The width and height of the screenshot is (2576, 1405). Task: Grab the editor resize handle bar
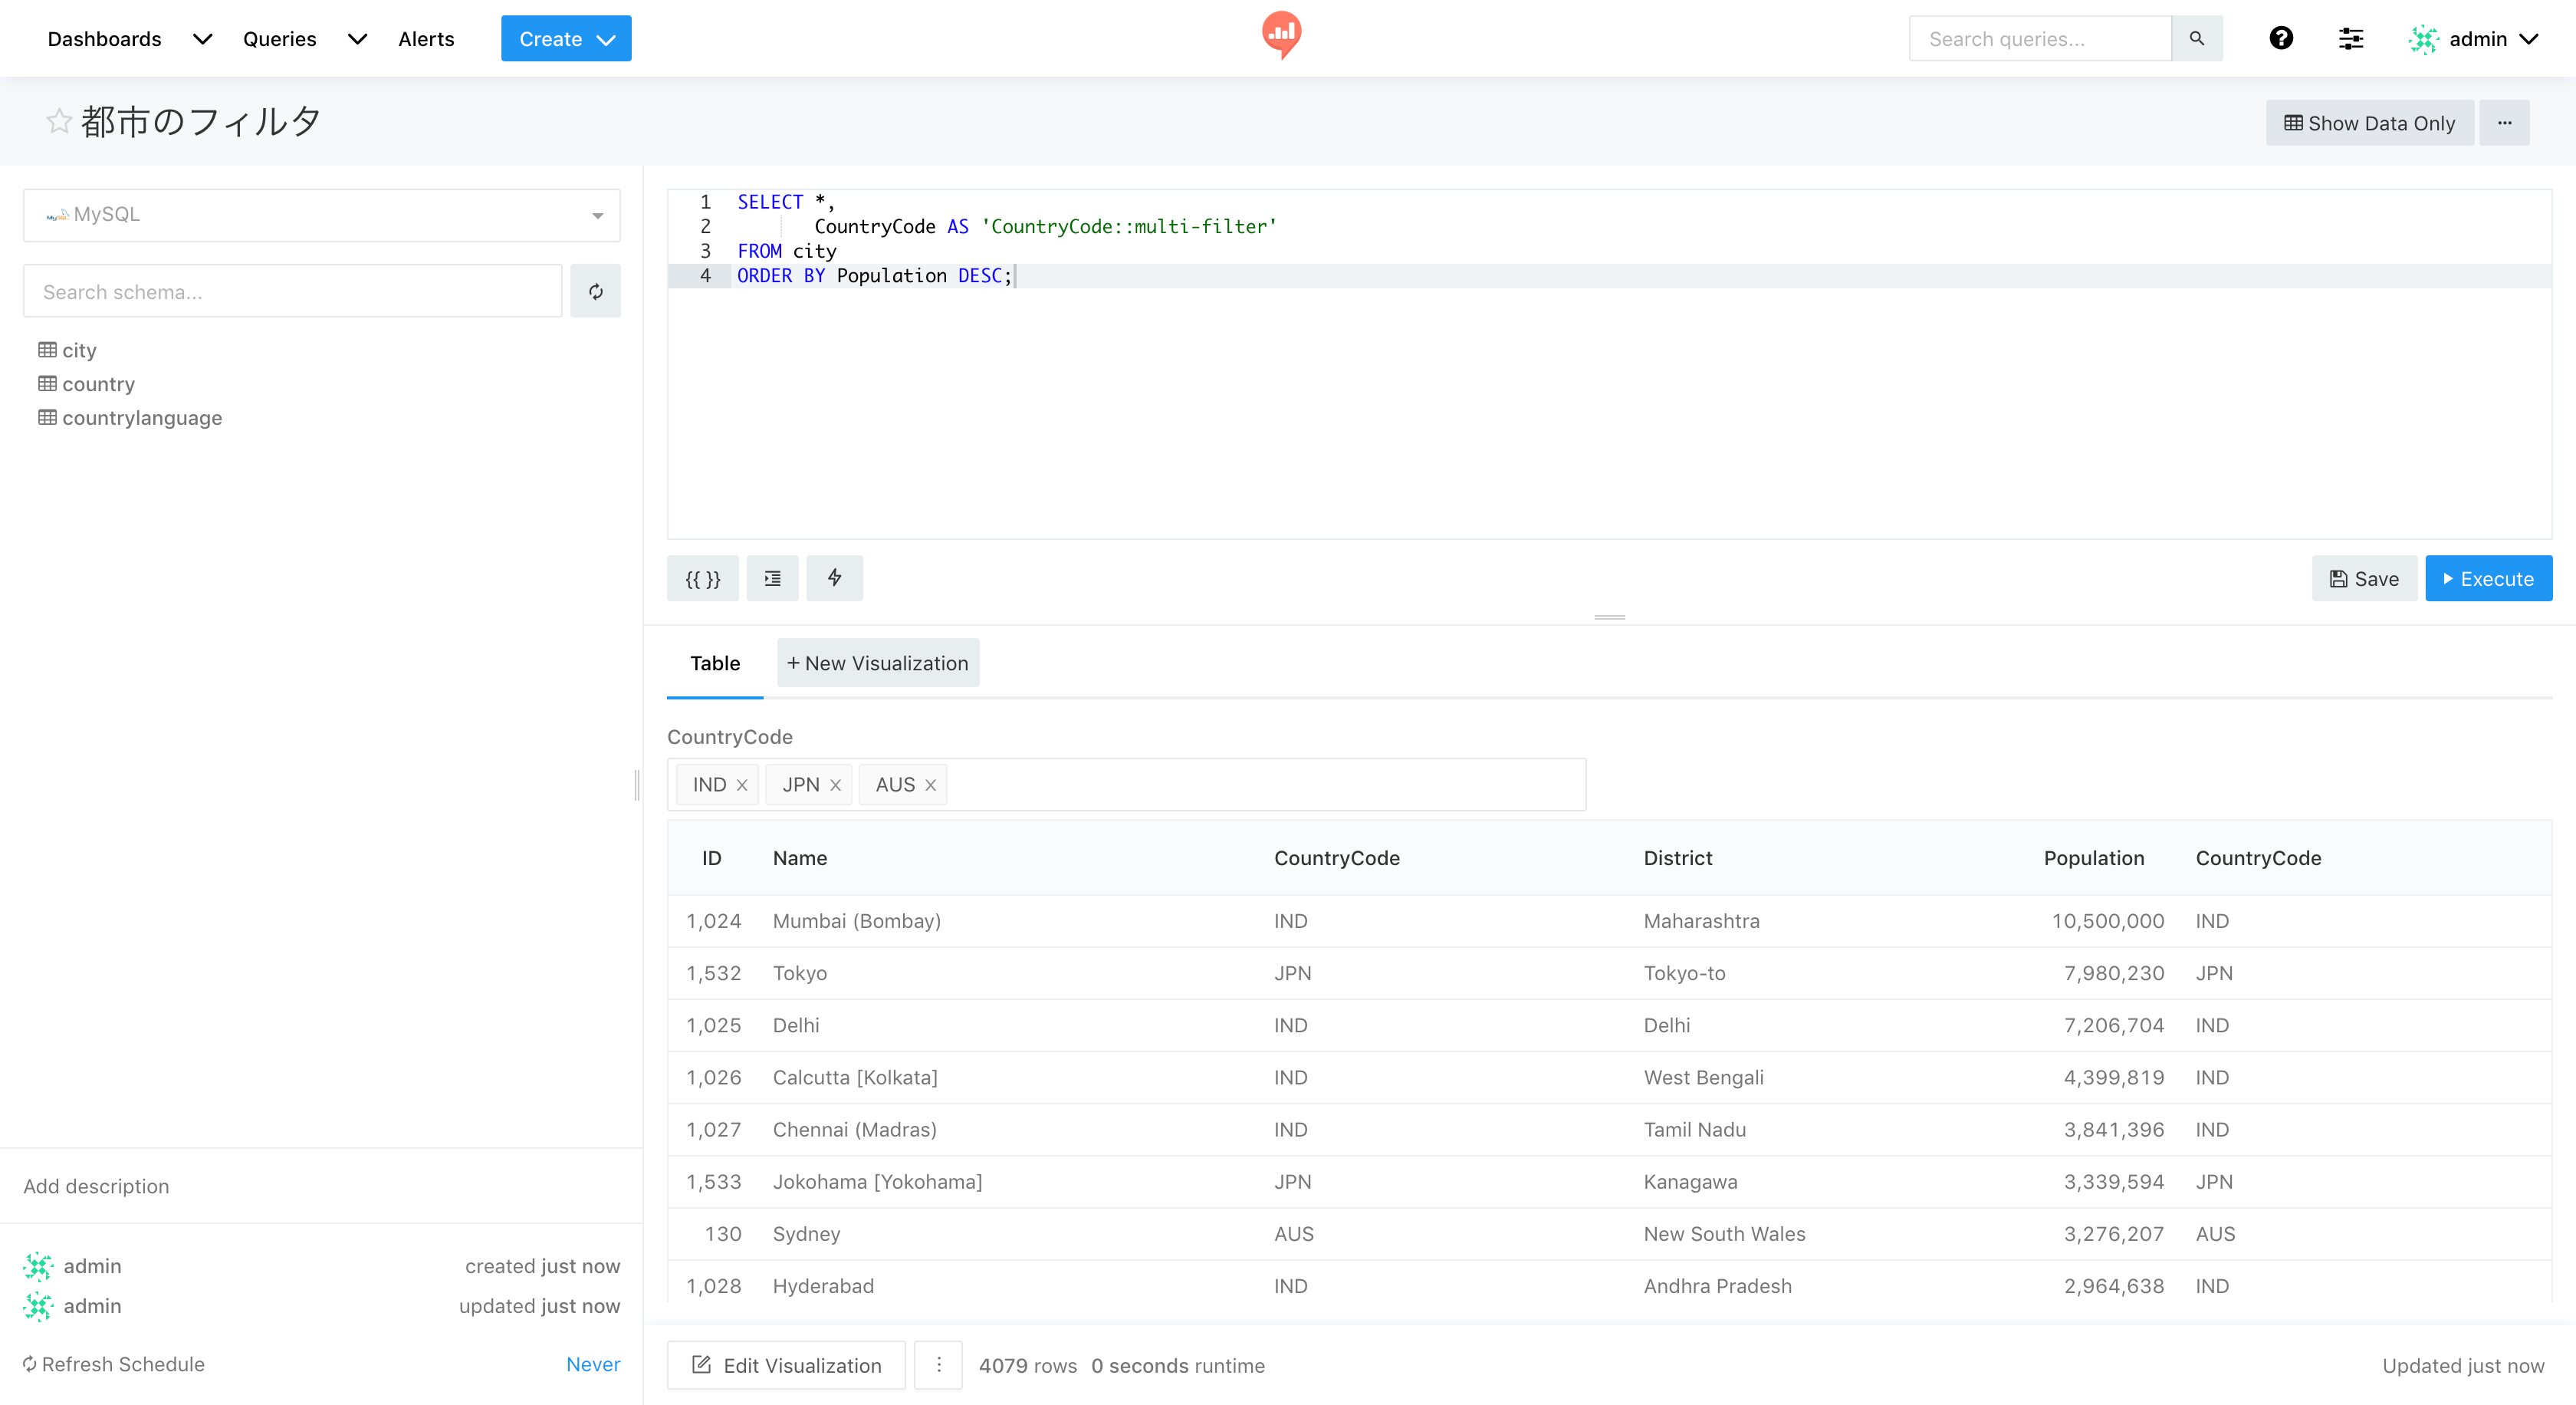[1609, 617]
